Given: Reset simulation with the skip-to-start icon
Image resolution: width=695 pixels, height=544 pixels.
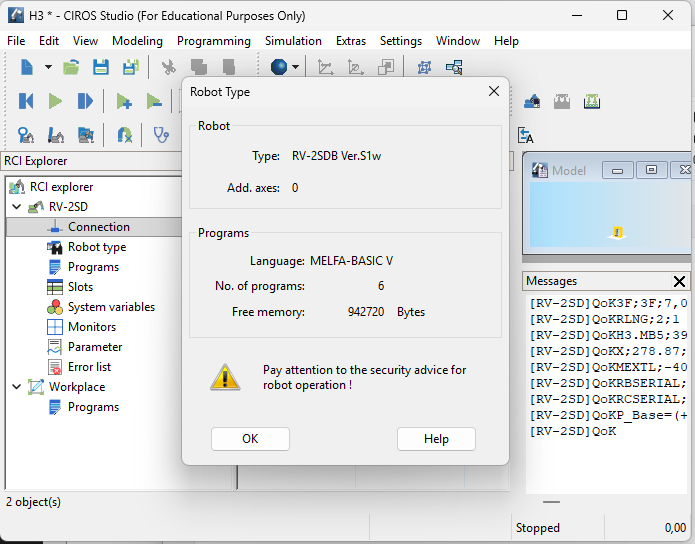Looking at the screenshot, I should pos(26,101).
